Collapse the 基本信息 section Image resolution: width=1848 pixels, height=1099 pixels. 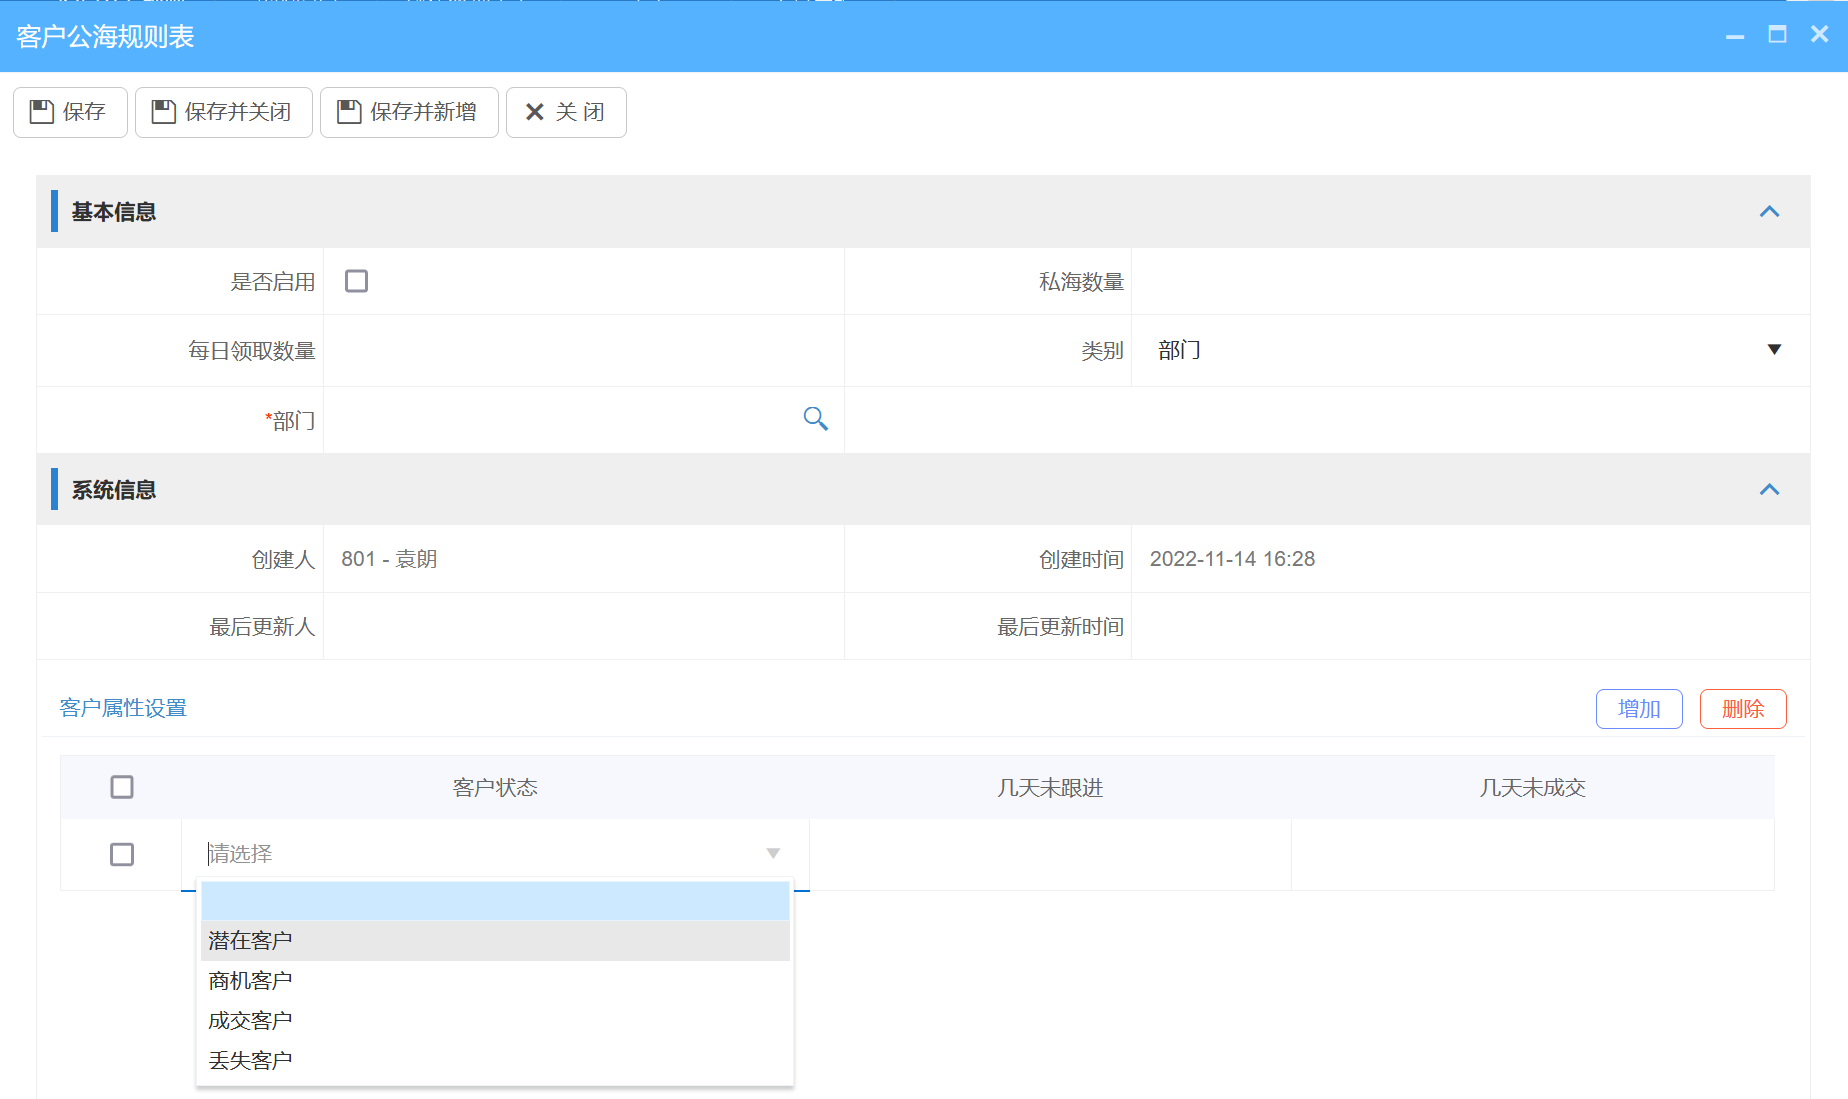pyautogui.click(x=1771, y=212)
